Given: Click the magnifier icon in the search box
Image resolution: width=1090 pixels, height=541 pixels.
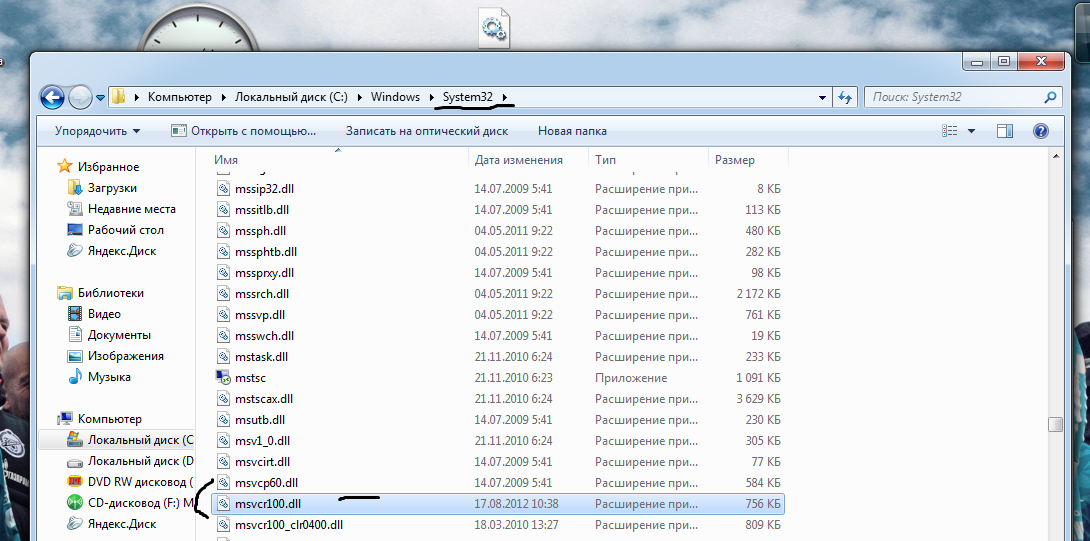Looking at the screenshot, I should pos(1052,97).
